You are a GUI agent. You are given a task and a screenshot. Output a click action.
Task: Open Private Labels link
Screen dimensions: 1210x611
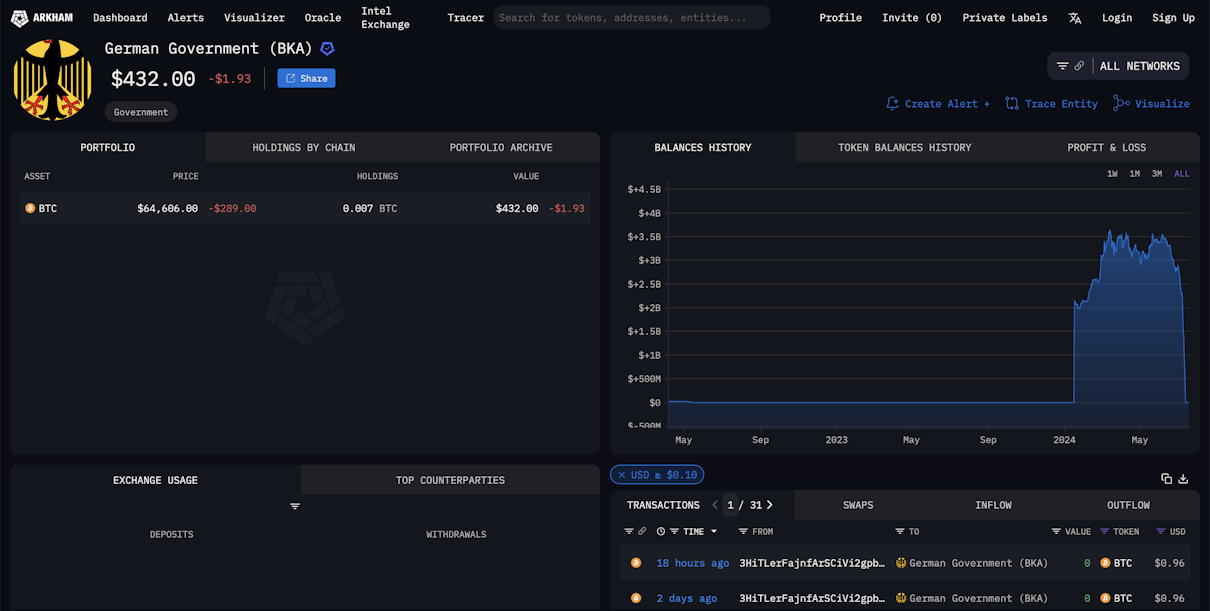(x=1005, y=18)
